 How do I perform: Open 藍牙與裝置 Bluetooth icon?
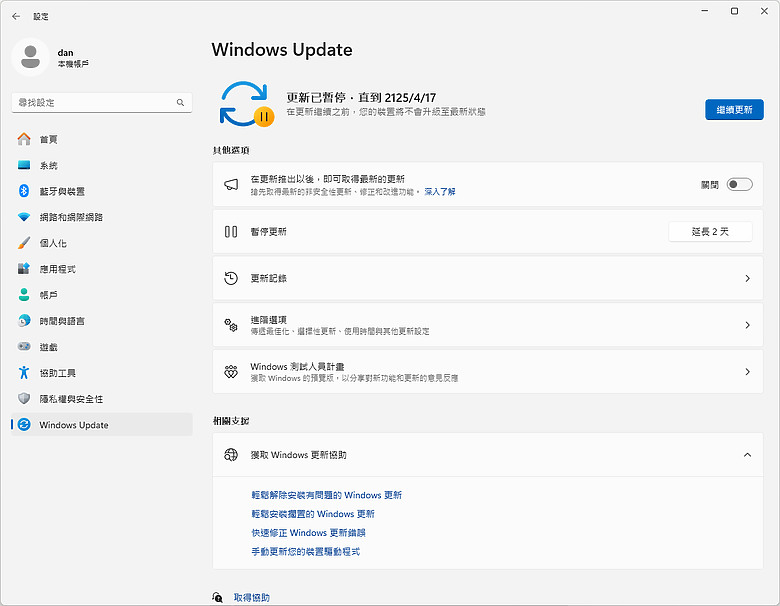coord(24,191)
